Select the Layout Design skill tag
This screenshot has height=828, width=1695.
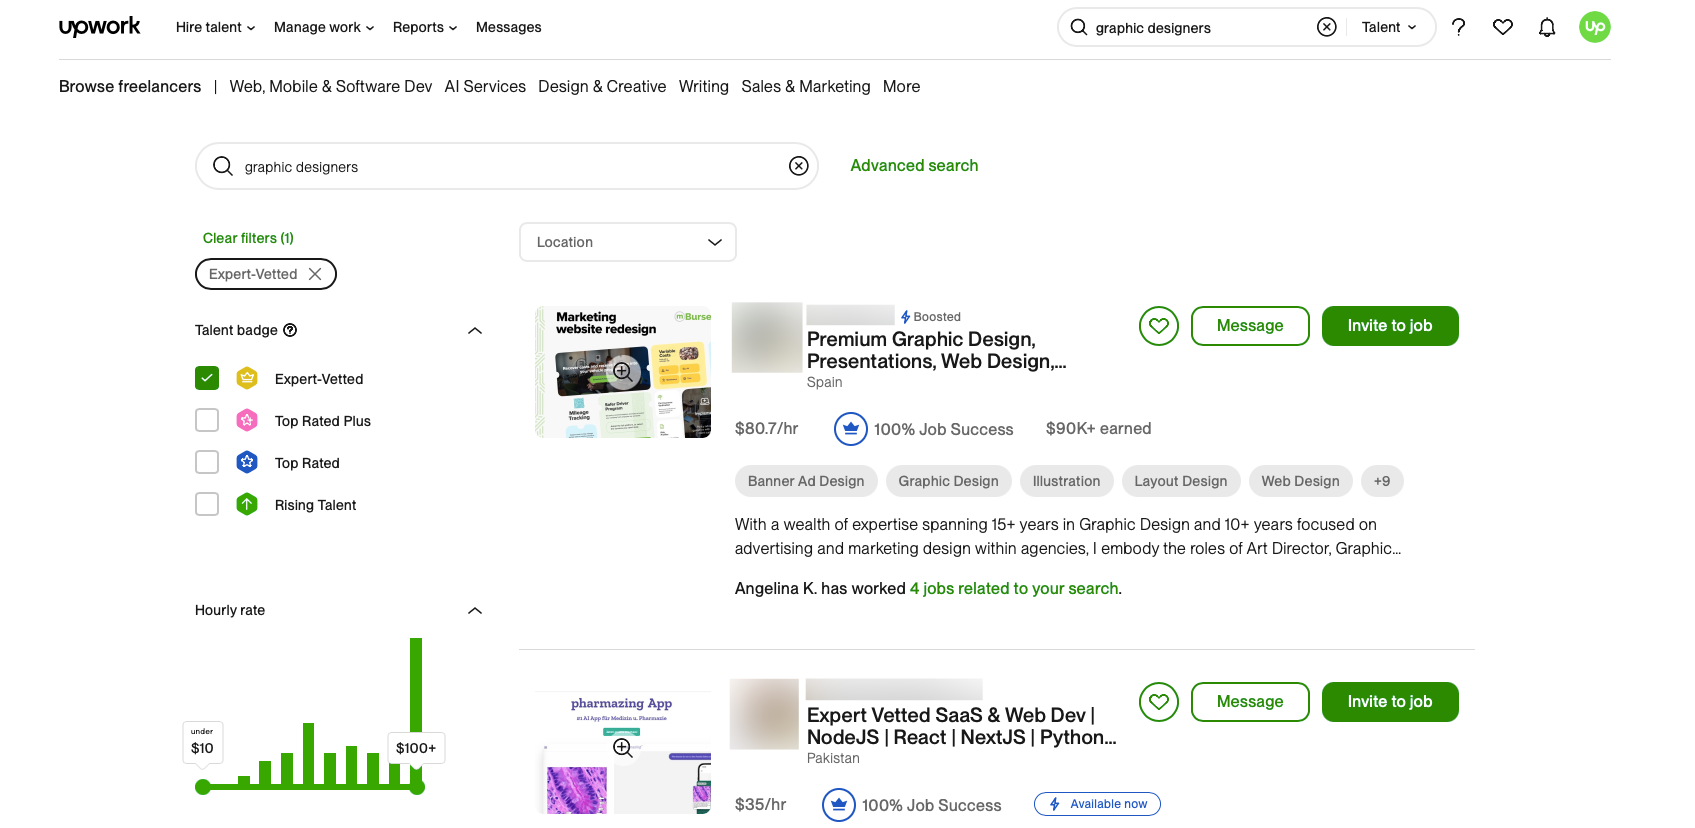(1181, 481)
